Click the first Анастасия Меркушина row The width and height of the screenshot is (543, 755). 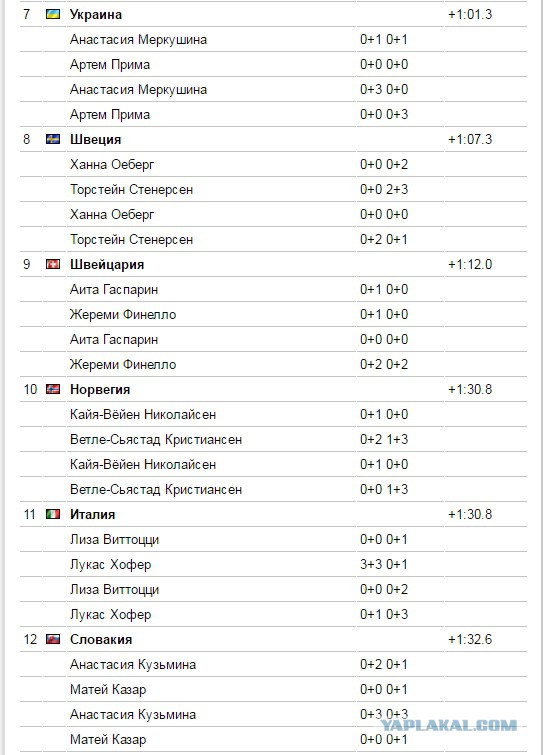point(273,39)
